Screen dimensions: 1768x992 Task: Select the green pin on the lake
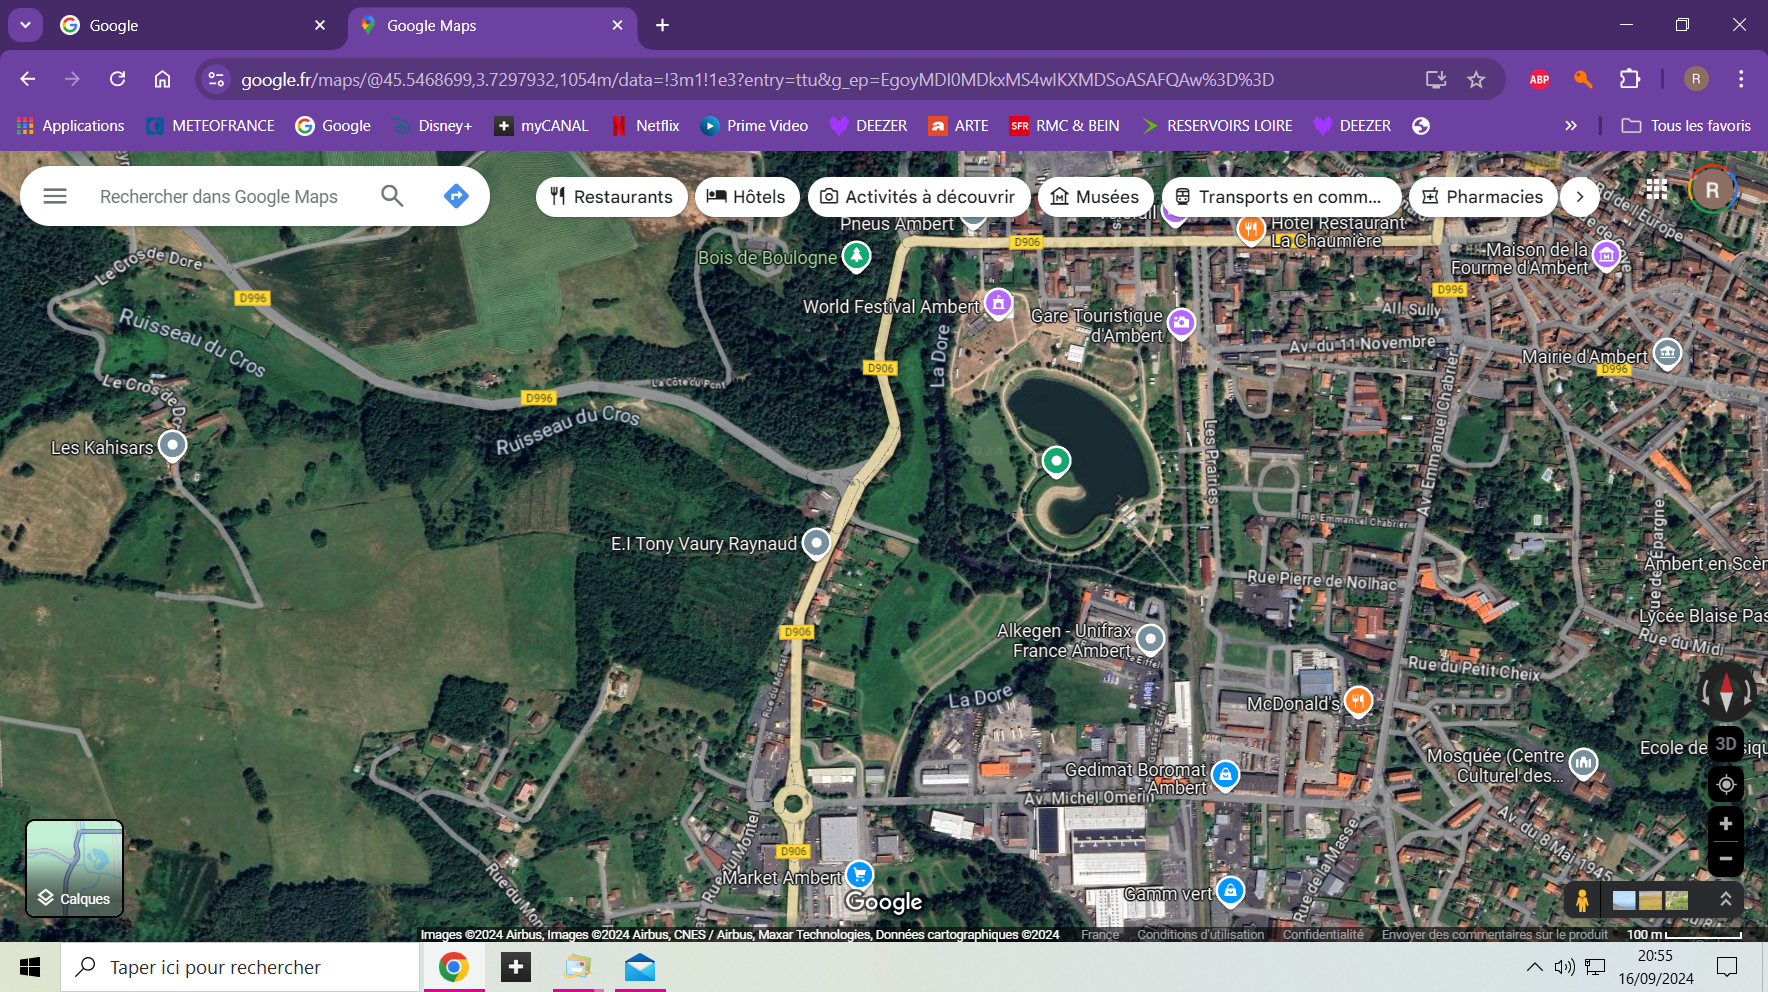1056,461
